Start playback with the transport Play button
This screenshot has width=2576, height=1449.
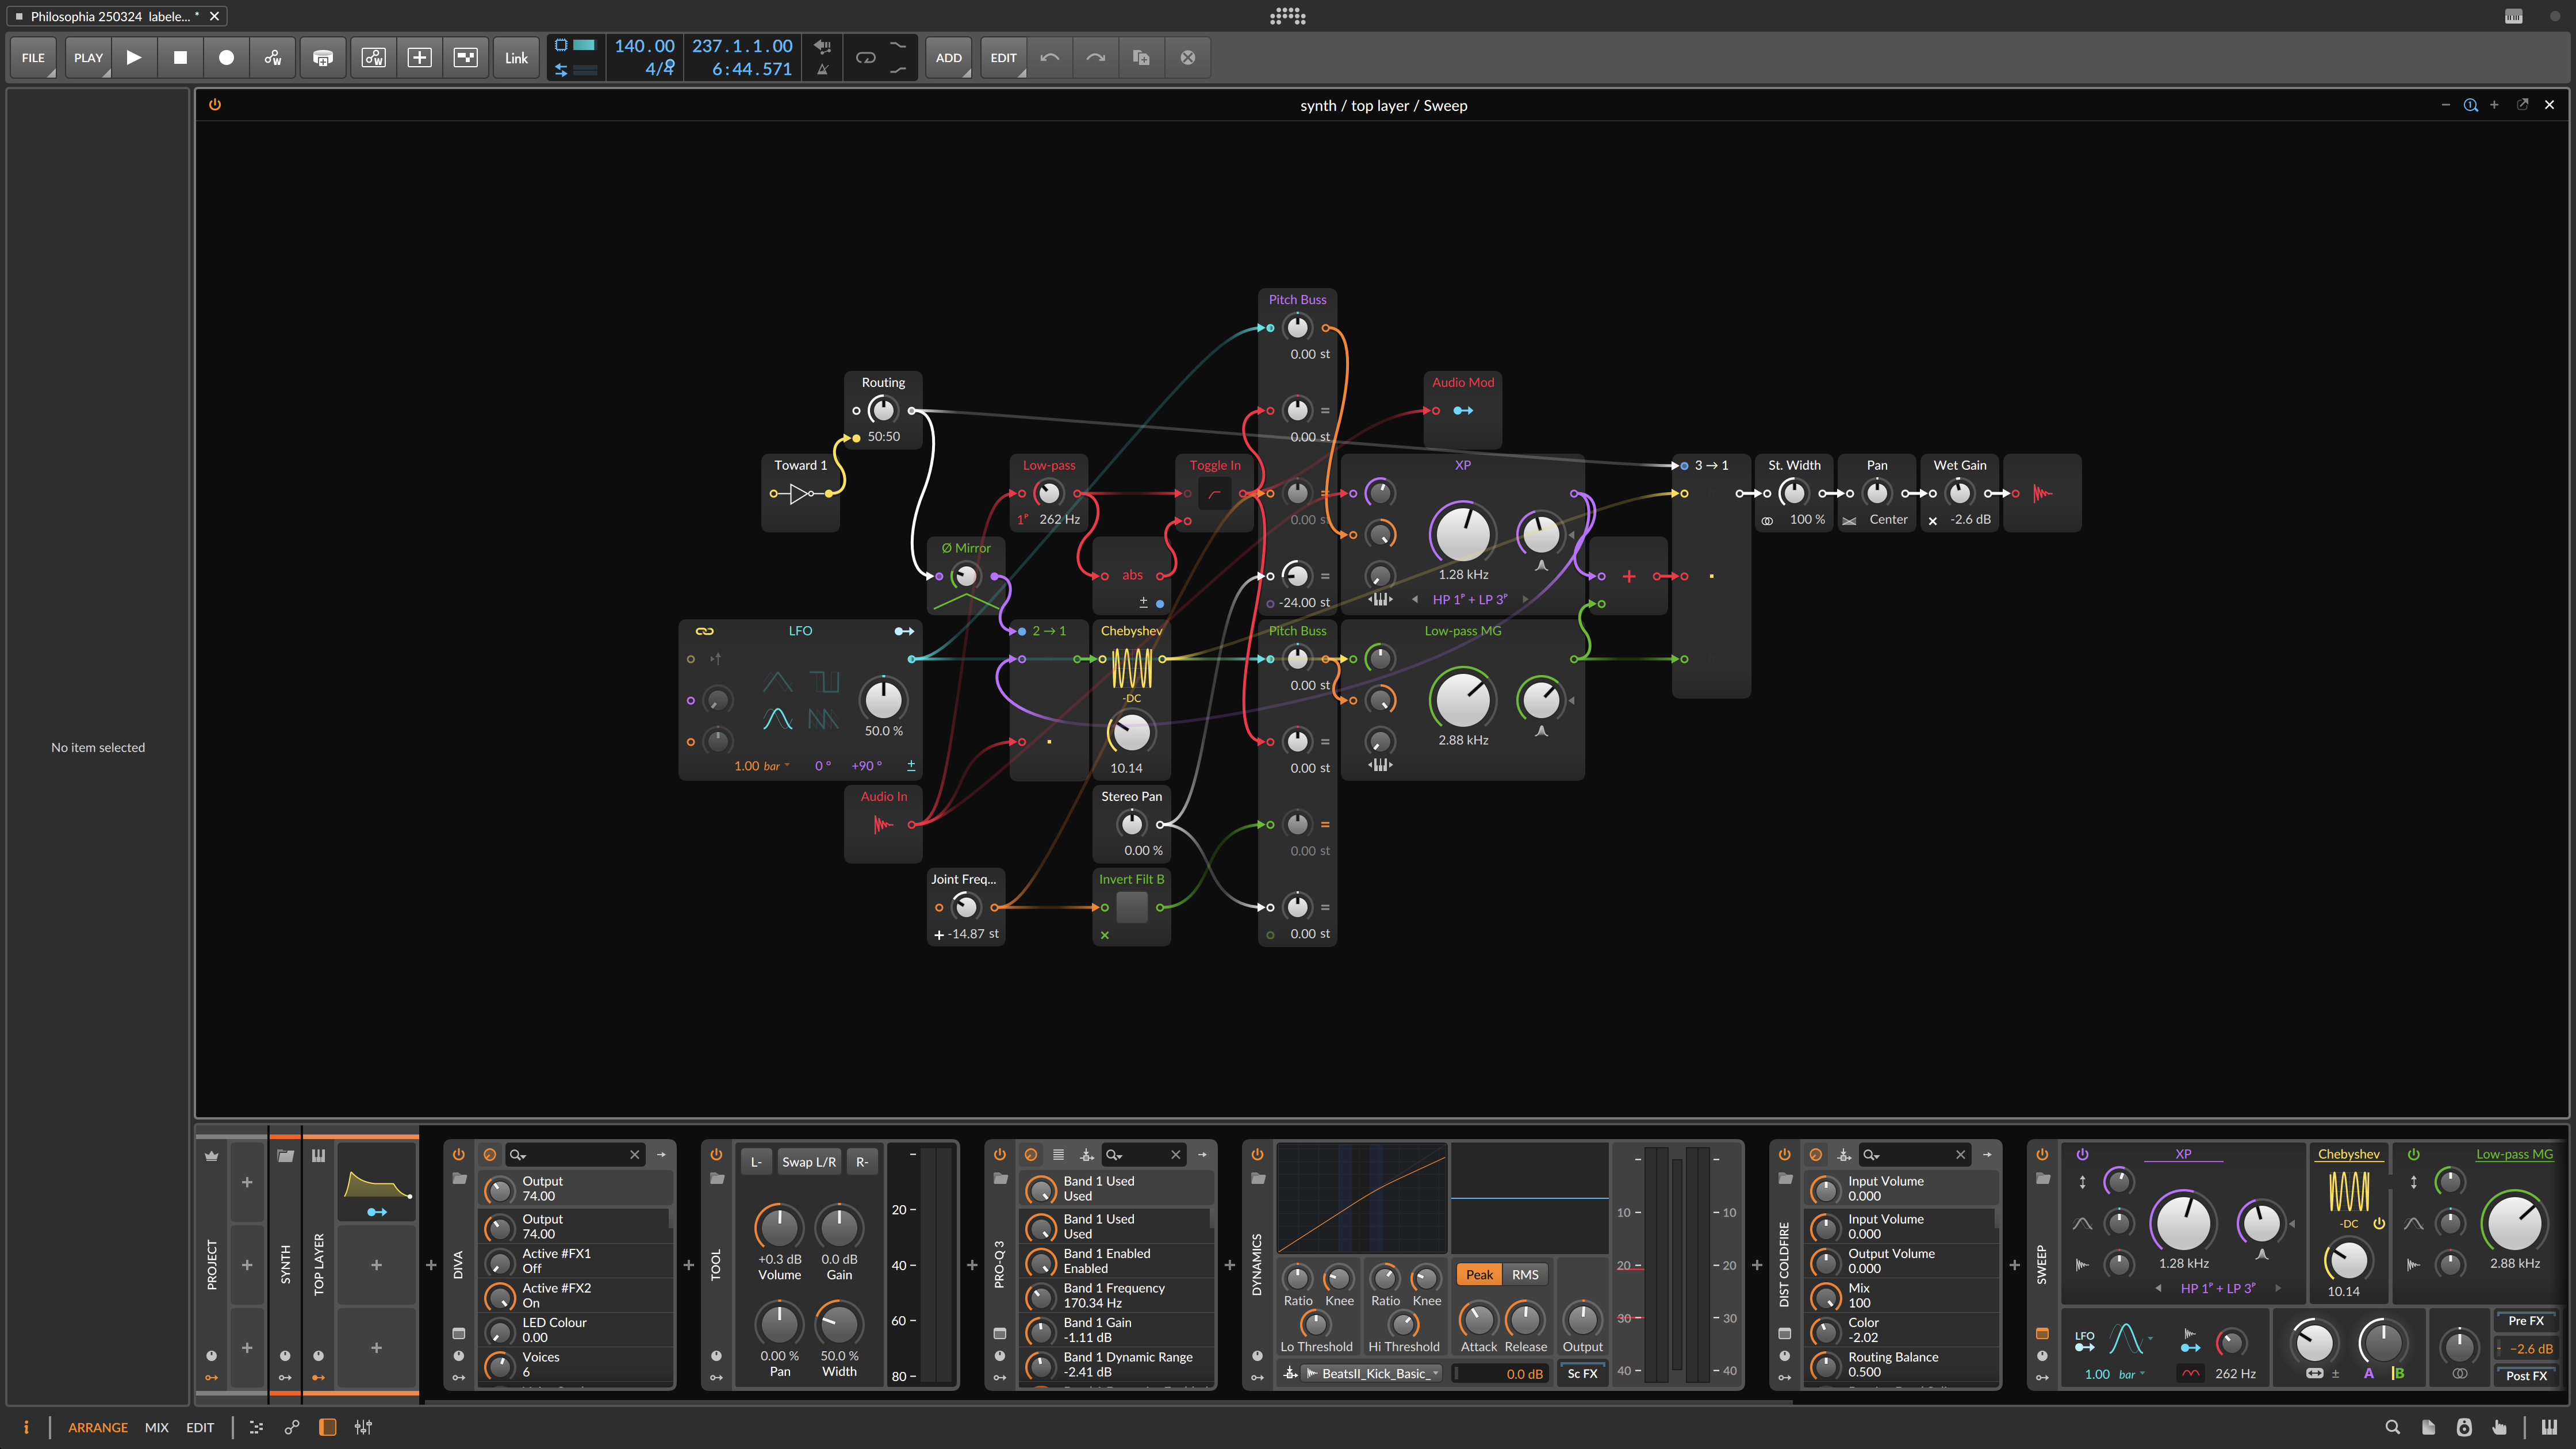tap(134, 58)
